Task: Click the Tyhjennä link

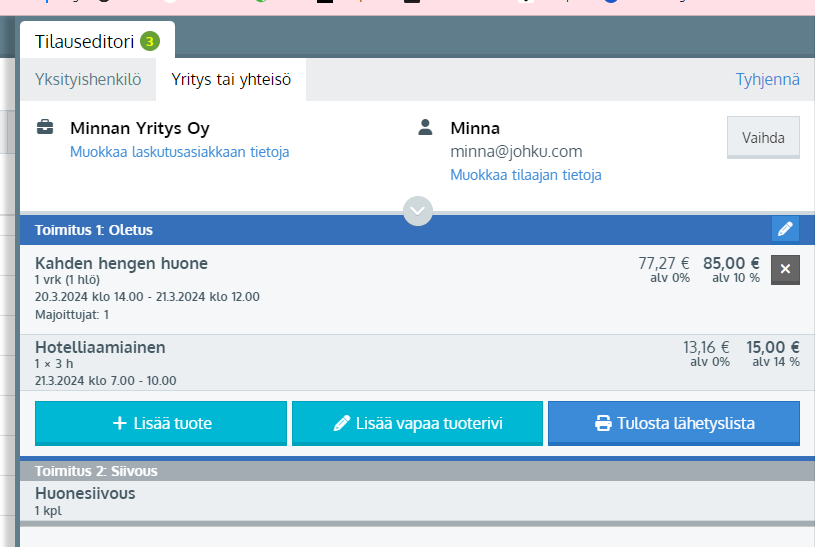Action: point(767,80)
